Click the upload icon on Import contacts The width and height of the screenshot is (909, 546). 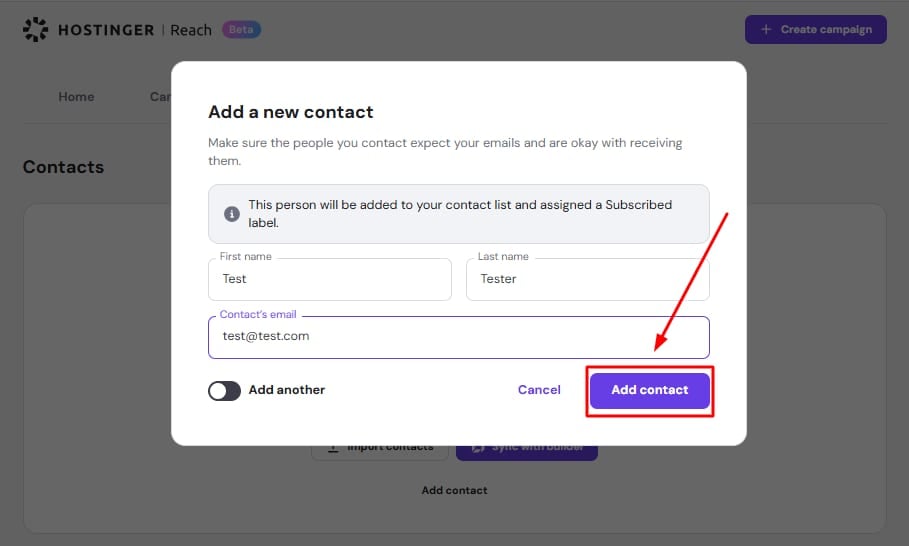(333, 448)
